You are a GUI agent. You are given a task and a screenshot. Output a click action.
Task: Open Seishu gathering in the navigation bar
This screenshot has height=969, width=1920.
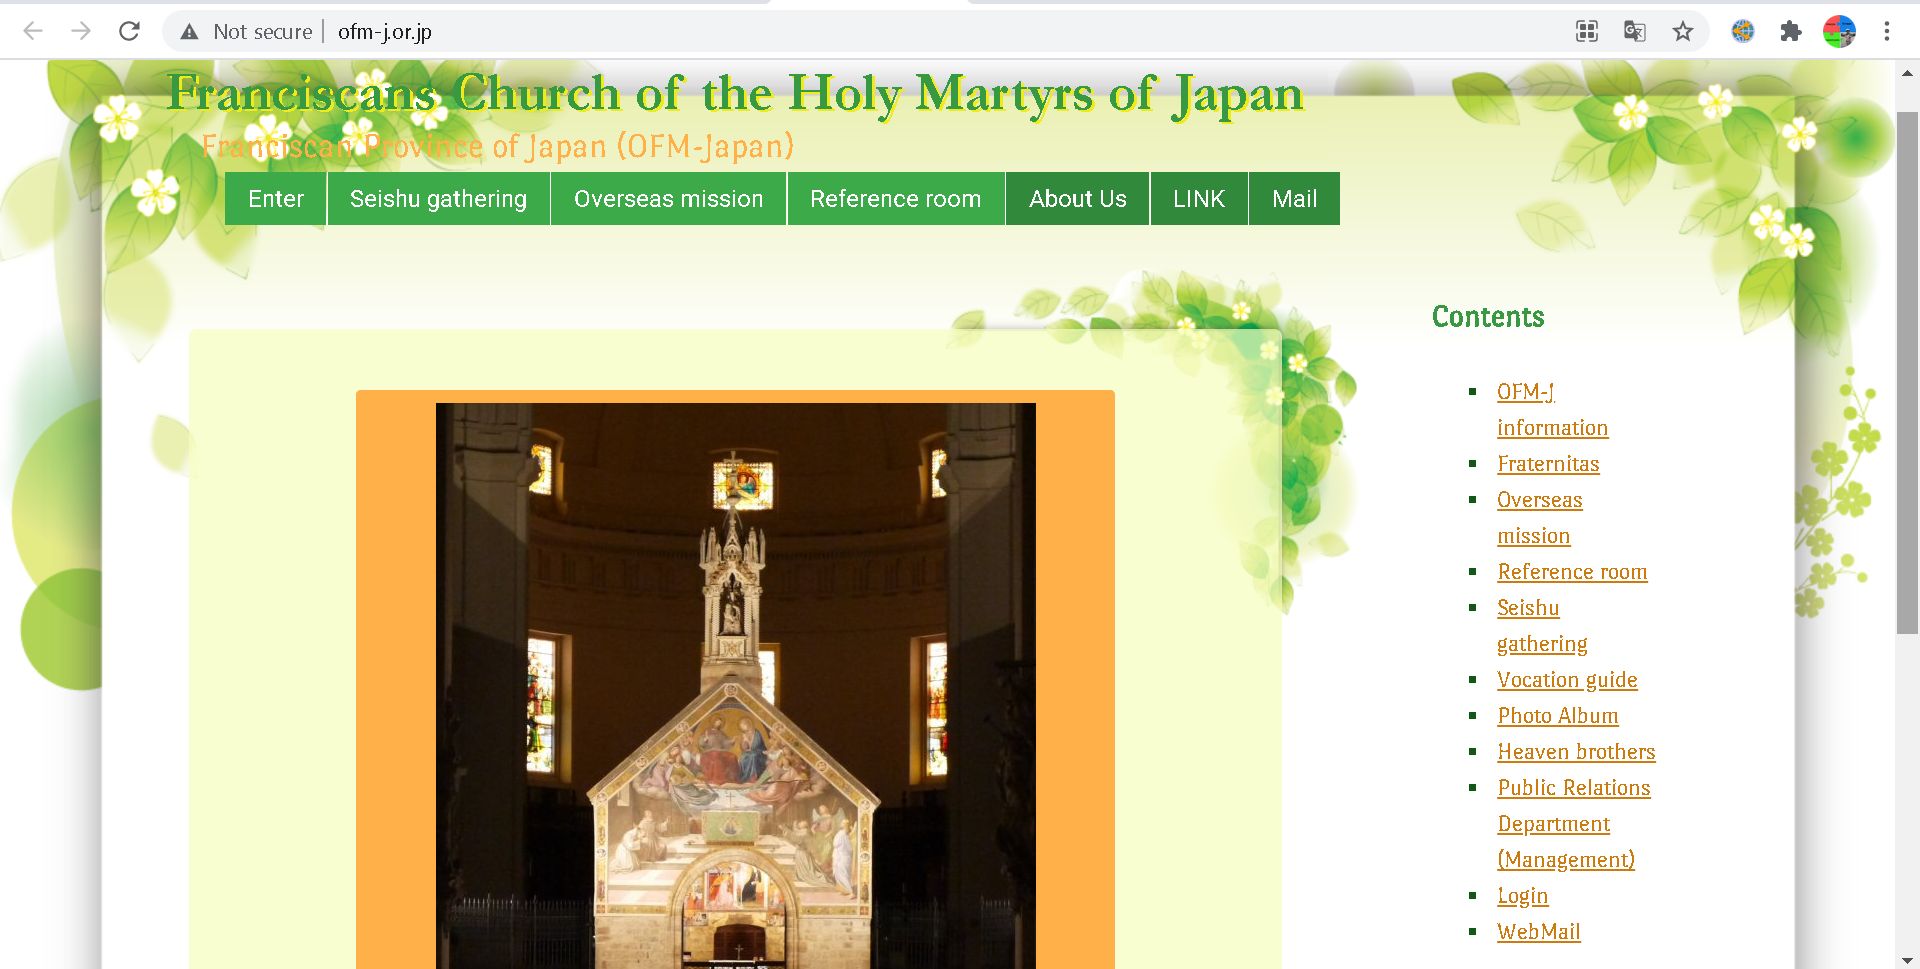438,198
